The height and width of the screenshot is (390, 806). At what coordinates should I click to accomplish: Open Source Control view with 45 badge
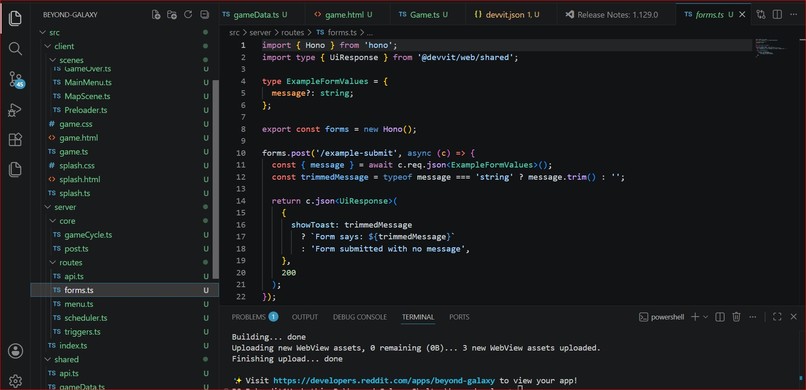click(x=16, y=80)
